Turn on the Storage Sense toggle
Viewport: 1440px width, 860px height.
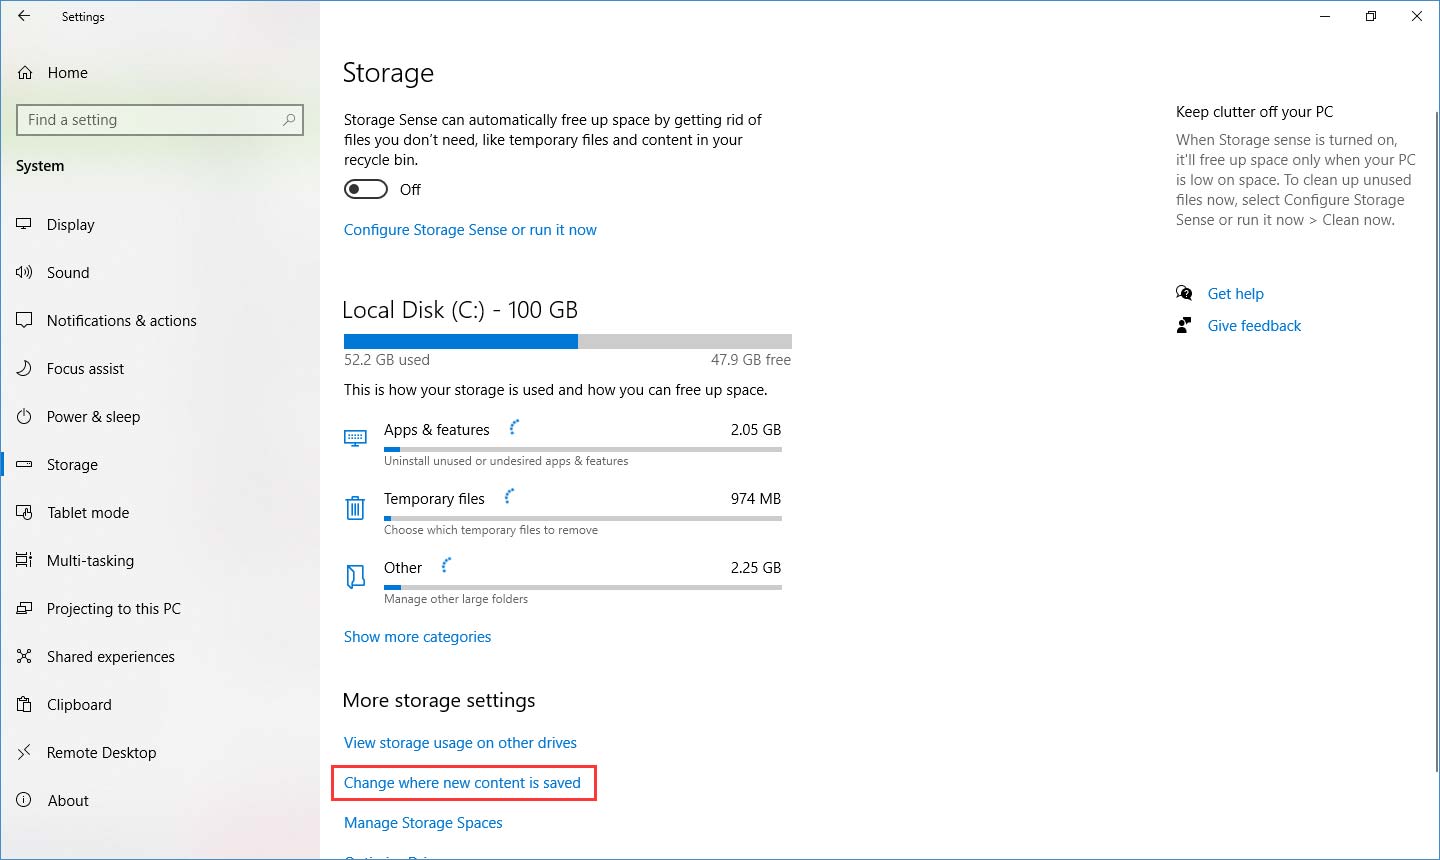coord(365,188)
